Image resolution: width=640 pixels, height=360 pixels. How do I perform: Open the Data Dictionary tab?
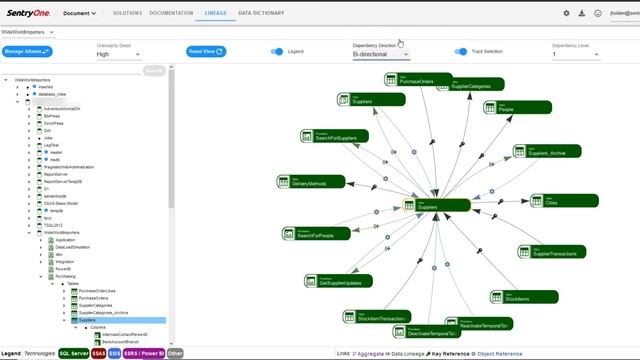(261, 13)
